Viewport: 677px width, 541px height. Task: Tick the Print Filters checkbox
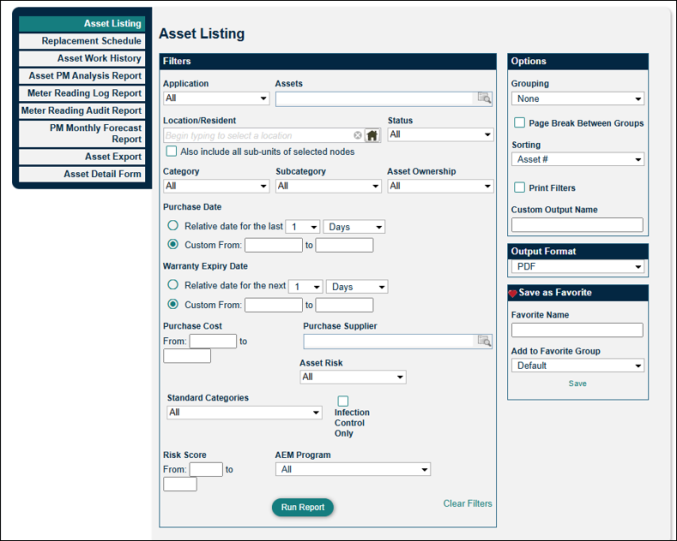(520, 187)
